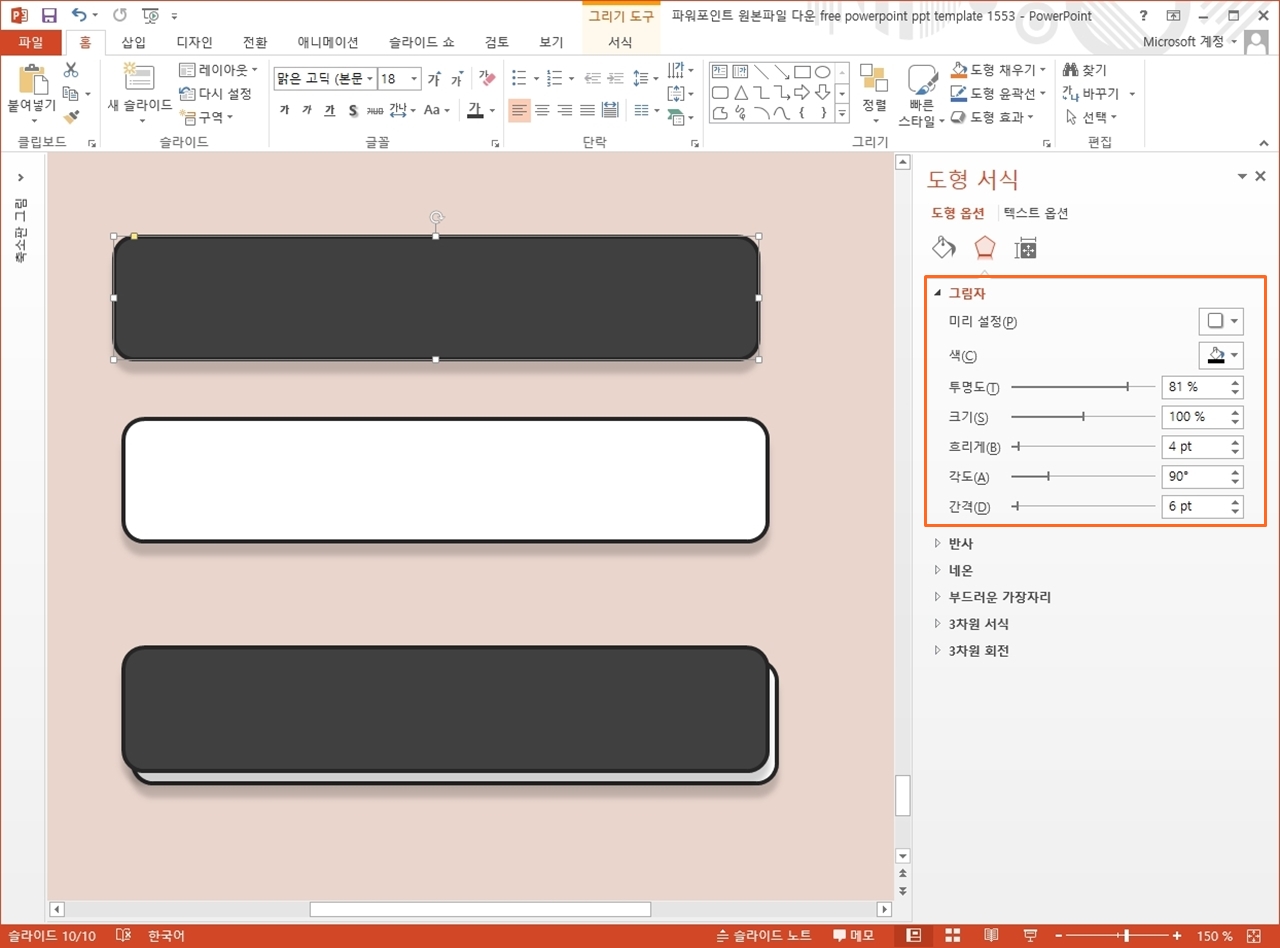
Task: Open the font size dropdown
Action: coord(414,79)
